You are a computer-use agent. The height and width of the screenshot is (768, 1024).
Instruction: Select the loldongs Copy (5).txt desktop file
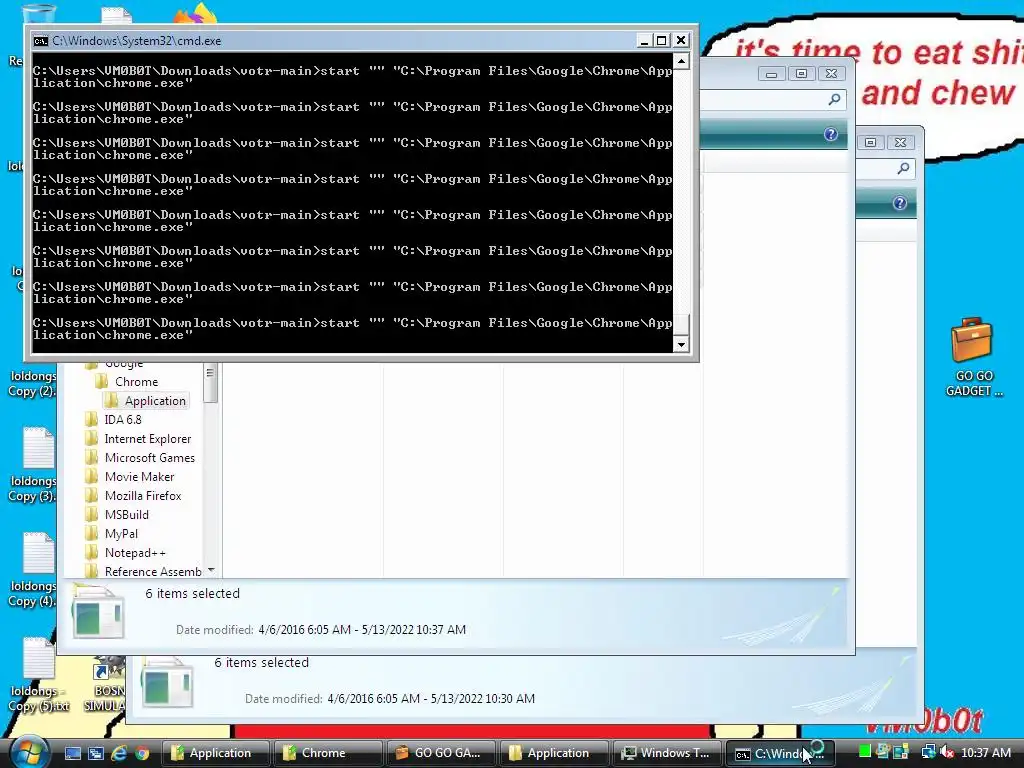coord(38,675)
